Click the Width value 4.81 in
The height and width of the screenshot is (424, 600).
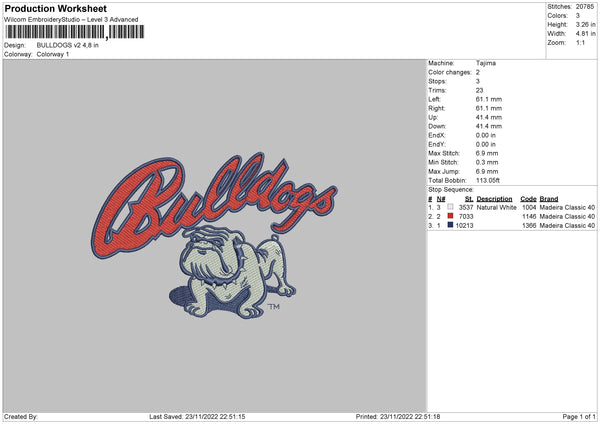click(x=585, y=34)
